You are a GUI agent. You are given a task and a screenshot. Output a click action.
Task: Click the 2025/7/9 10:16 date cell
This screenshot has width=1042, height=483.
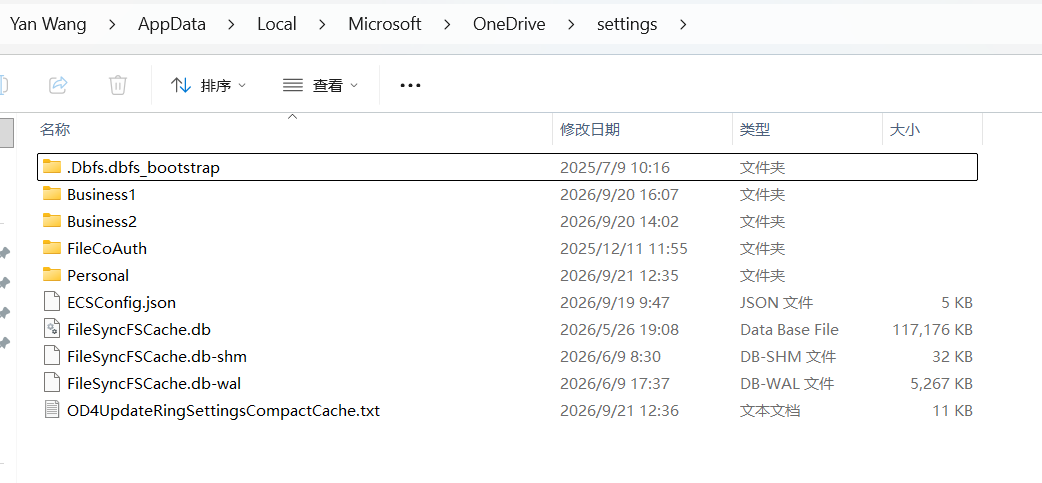tap(615, 168)
